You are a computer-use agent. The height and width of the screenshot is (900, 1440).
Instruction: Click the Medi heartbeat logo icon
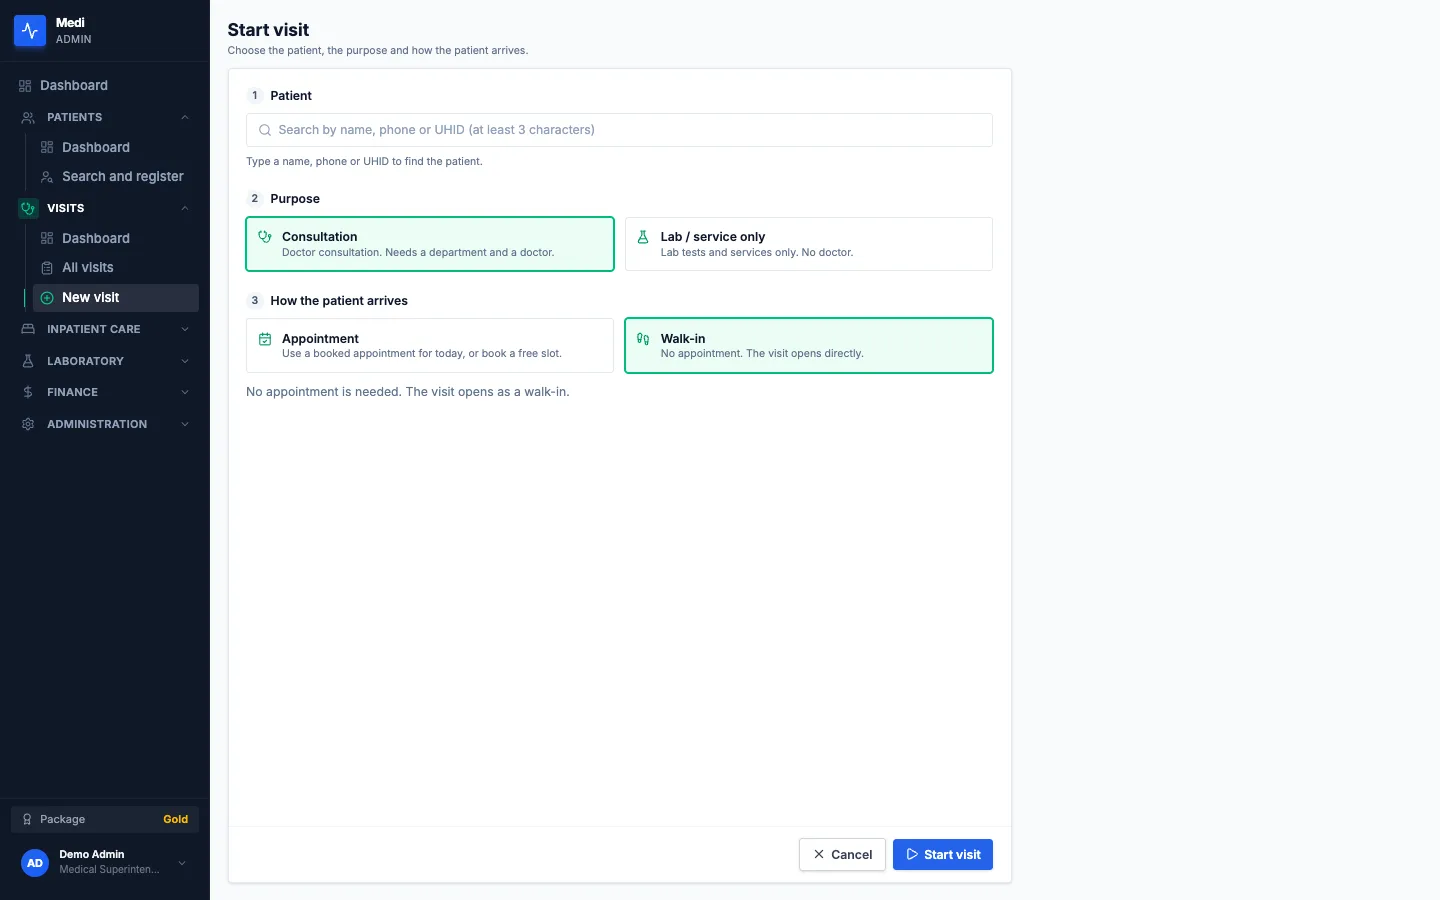tap(30, 31)
